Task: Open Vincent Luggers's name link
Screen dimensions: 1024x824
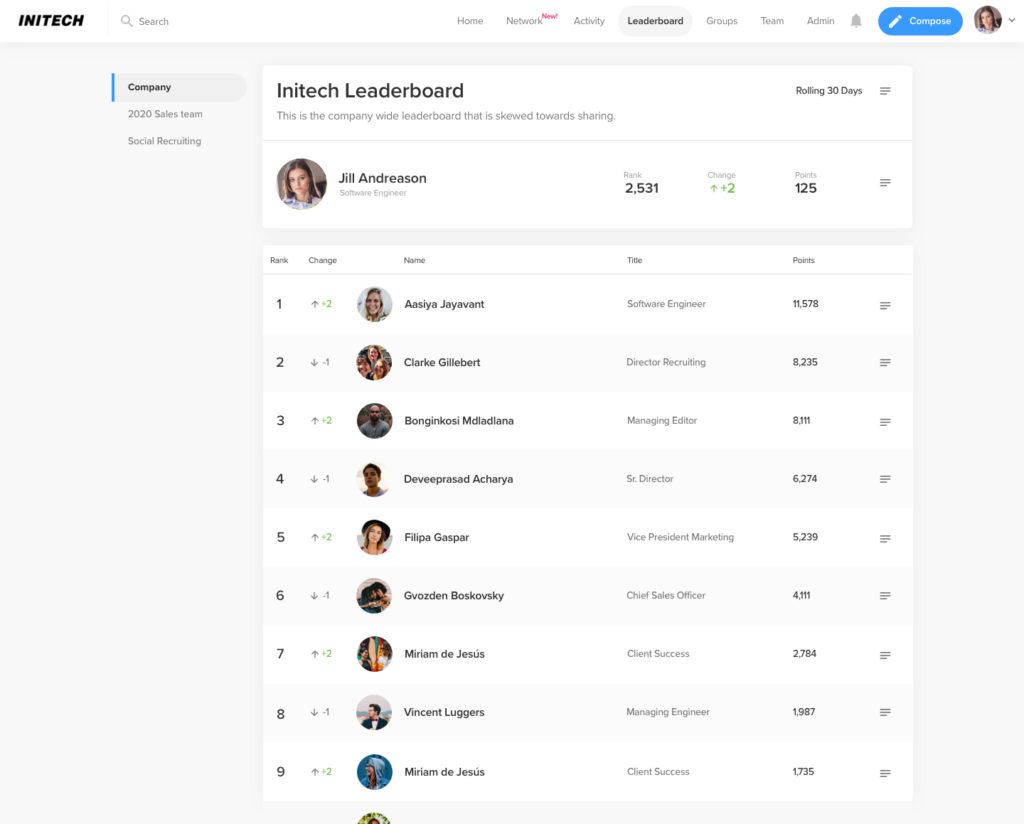Action: pos(443,712)
